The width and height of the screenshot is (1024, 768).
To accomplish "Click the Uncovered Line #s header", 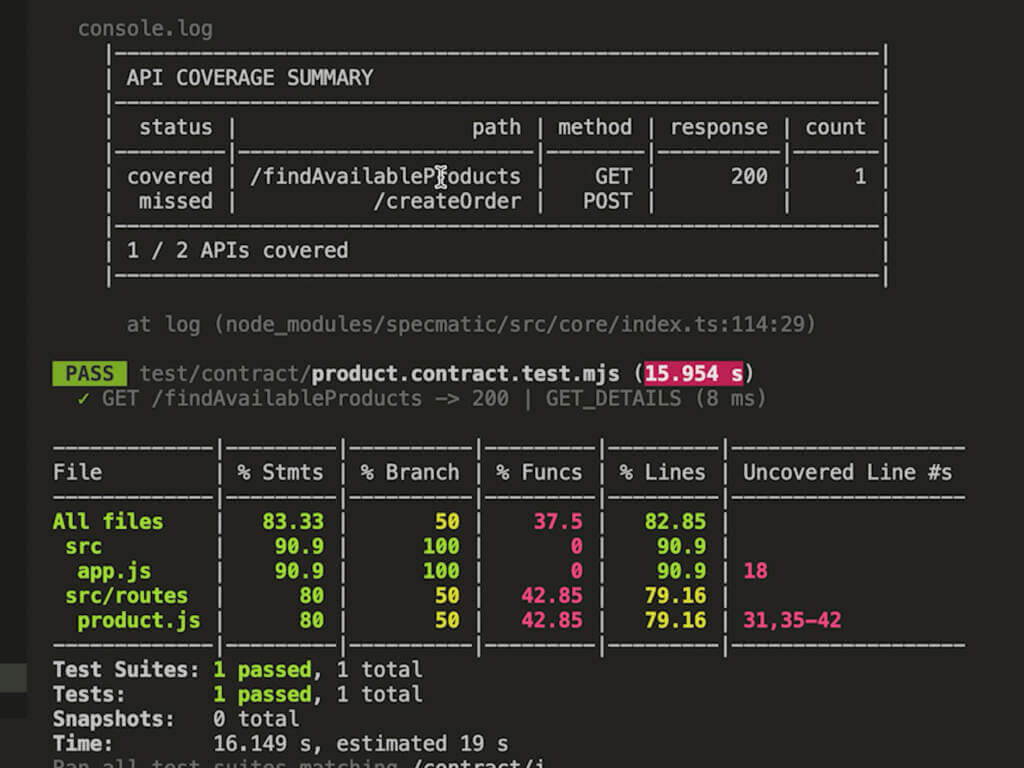I will coord(847,472).
